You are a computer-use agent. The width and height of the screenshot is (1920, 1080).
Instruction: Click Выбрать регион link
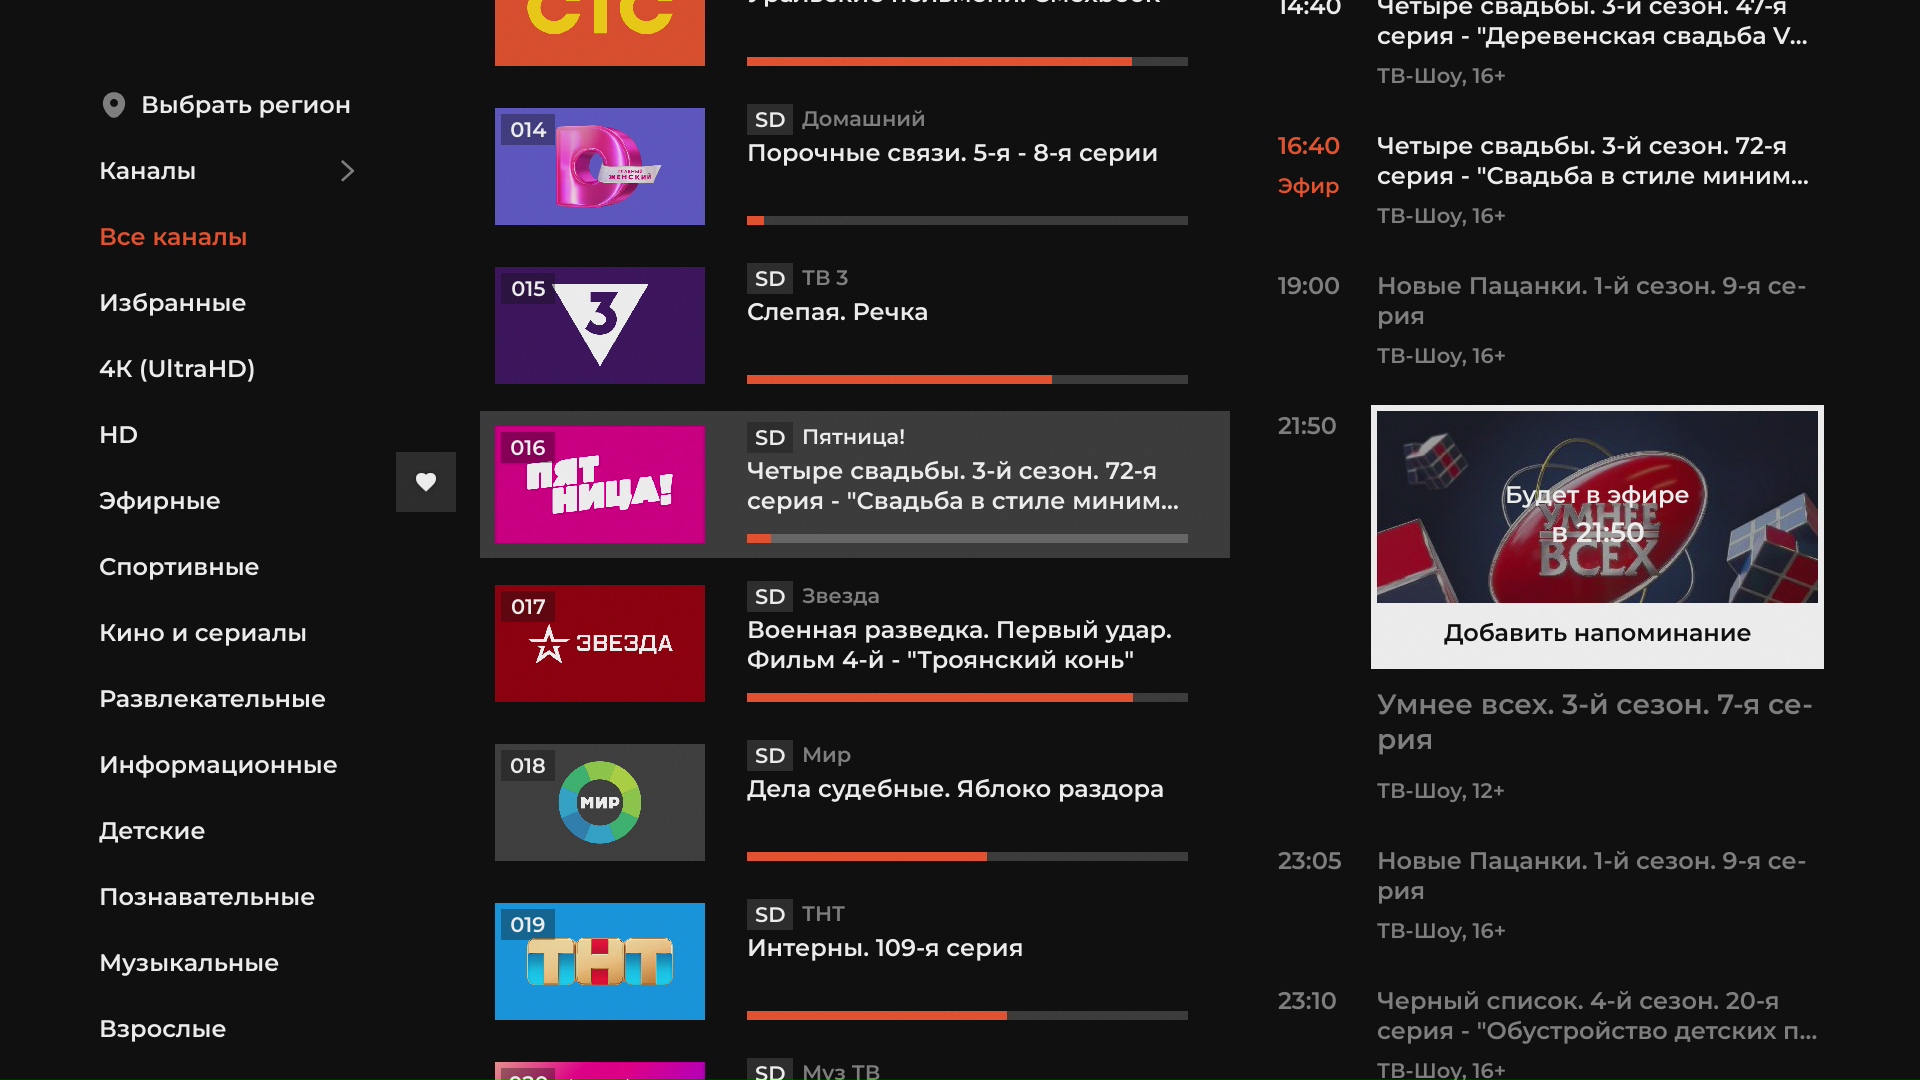(246, 105)
